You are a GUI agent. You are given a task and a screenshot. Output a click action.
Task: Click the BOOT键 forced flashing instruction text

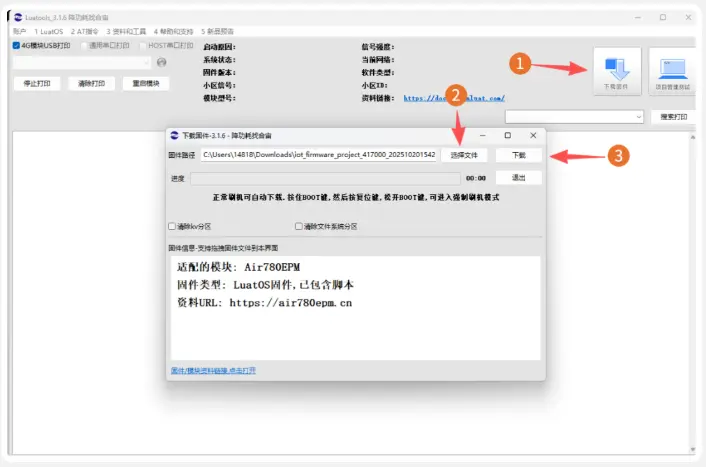(356, 197)
